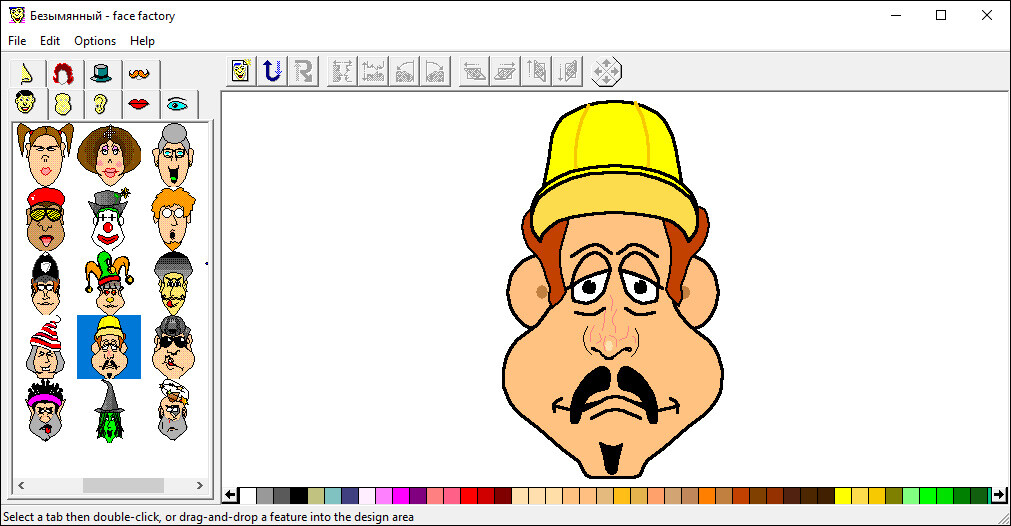Image resolution: width=1011 pixels, height=526 pixels.
Task: Maximize the face factory window
Action: tap(941, 15)
